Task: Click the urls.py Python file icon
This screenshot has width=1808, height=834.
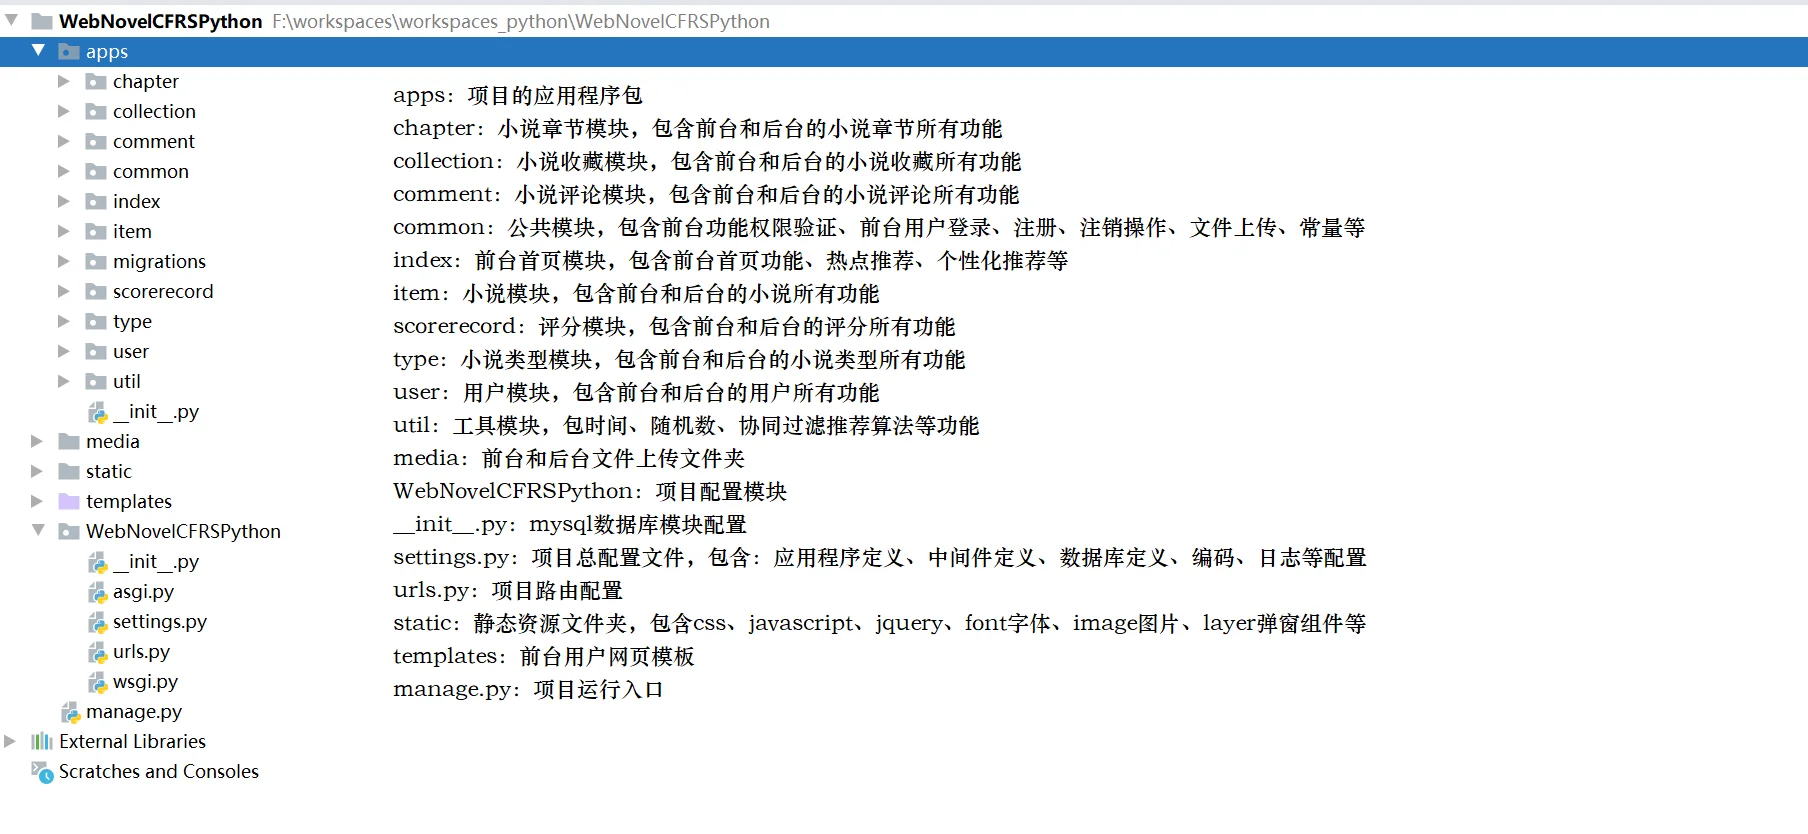Action: pos(97,651)
